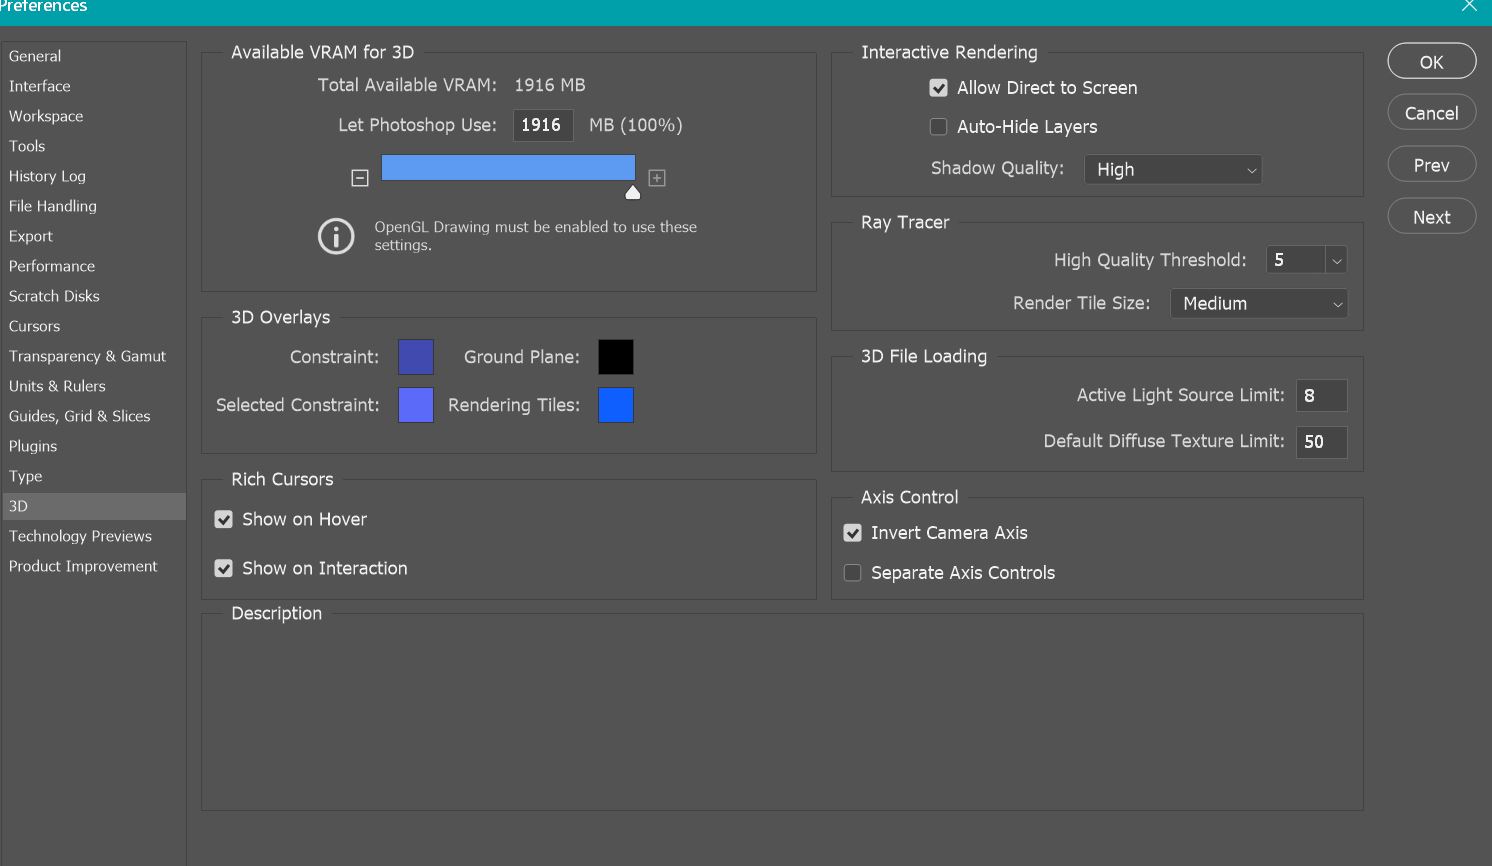Go to File Handling preferences
The height and width of the screenshot is (866, 1492).
[93, 206]
